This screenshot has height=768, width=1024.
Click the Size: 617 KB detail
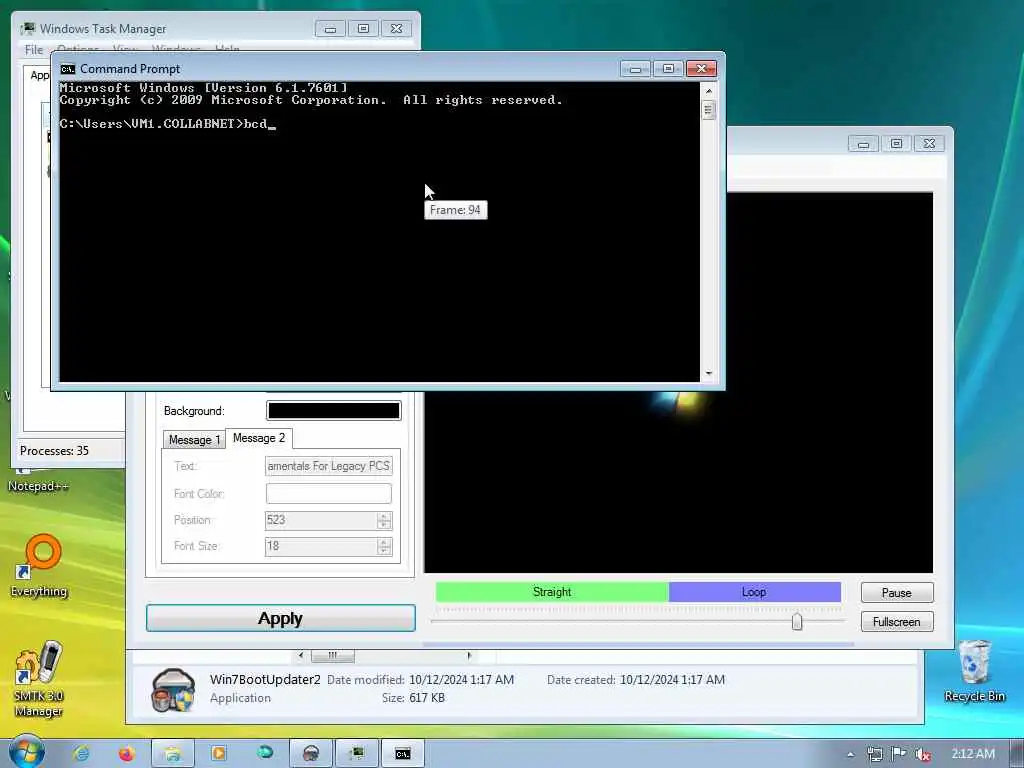[413, 697]
